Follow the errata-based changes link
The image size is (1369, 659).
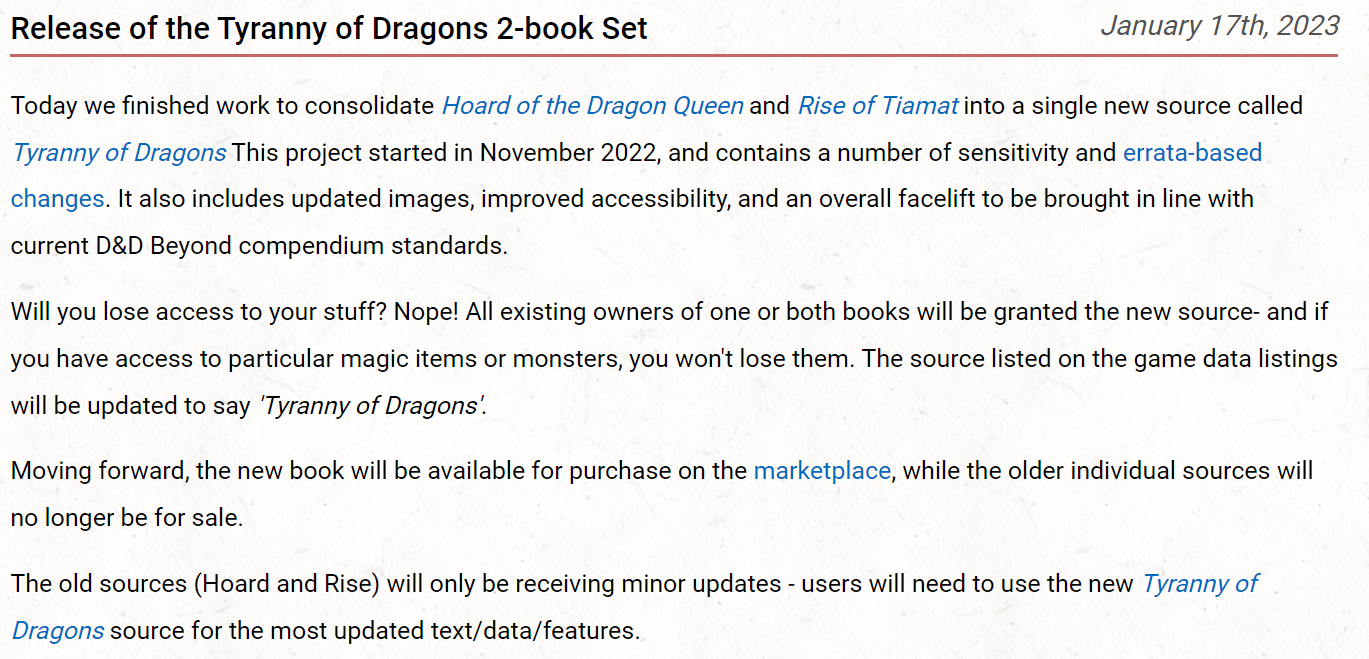pos(1192,153)
